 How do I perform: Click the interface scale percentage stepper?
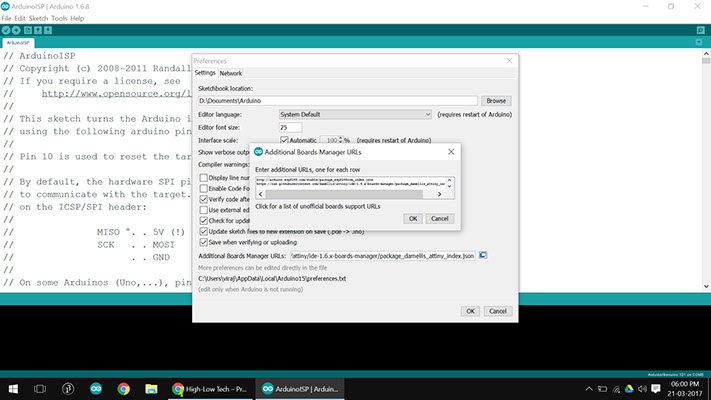(341, 140)
